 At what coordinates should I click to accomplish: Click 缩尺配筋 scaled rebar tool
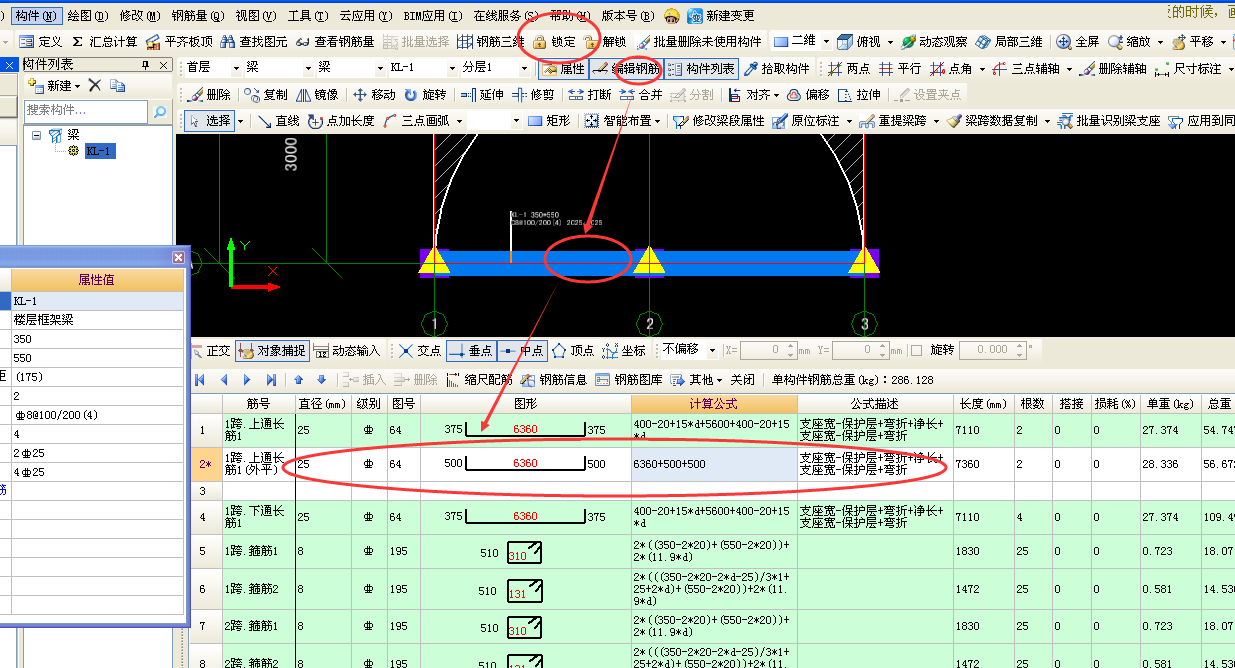[479, 380]
